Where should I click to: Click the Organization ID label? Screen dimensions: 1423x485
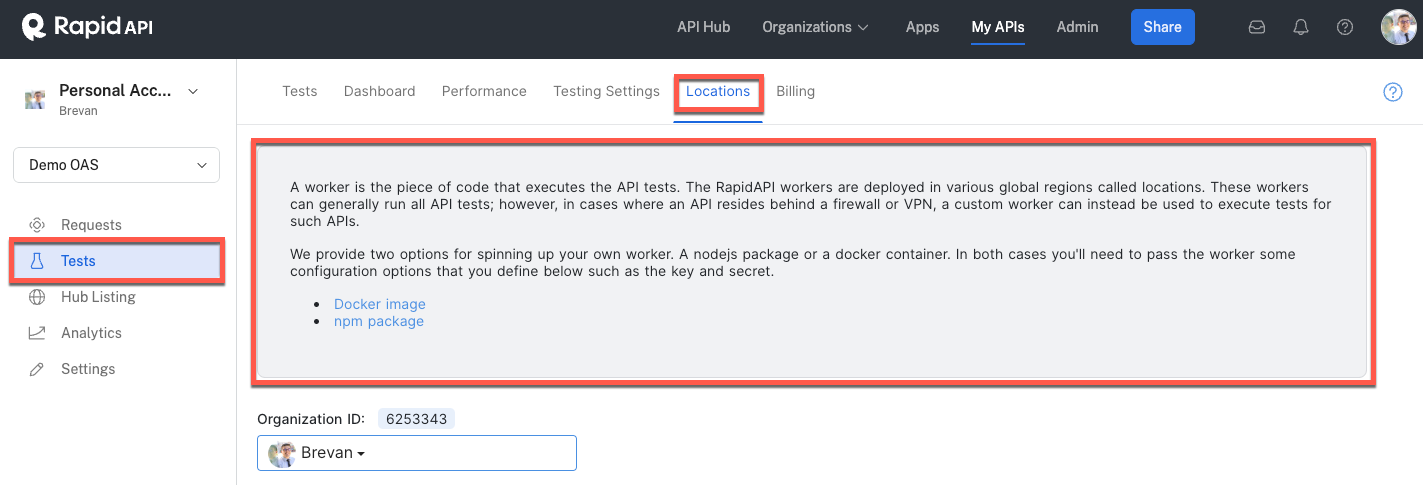(x=310, y=419)
